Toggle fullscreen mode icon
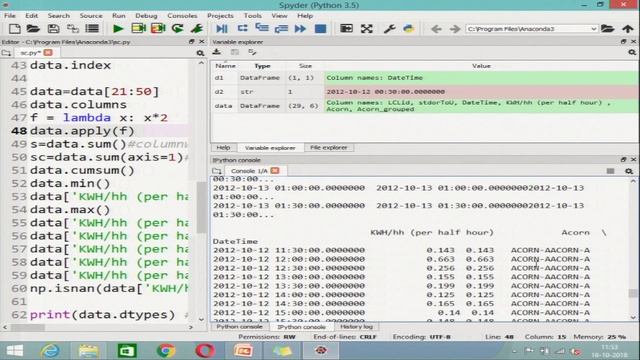640x360 pixels. (367, 29)
